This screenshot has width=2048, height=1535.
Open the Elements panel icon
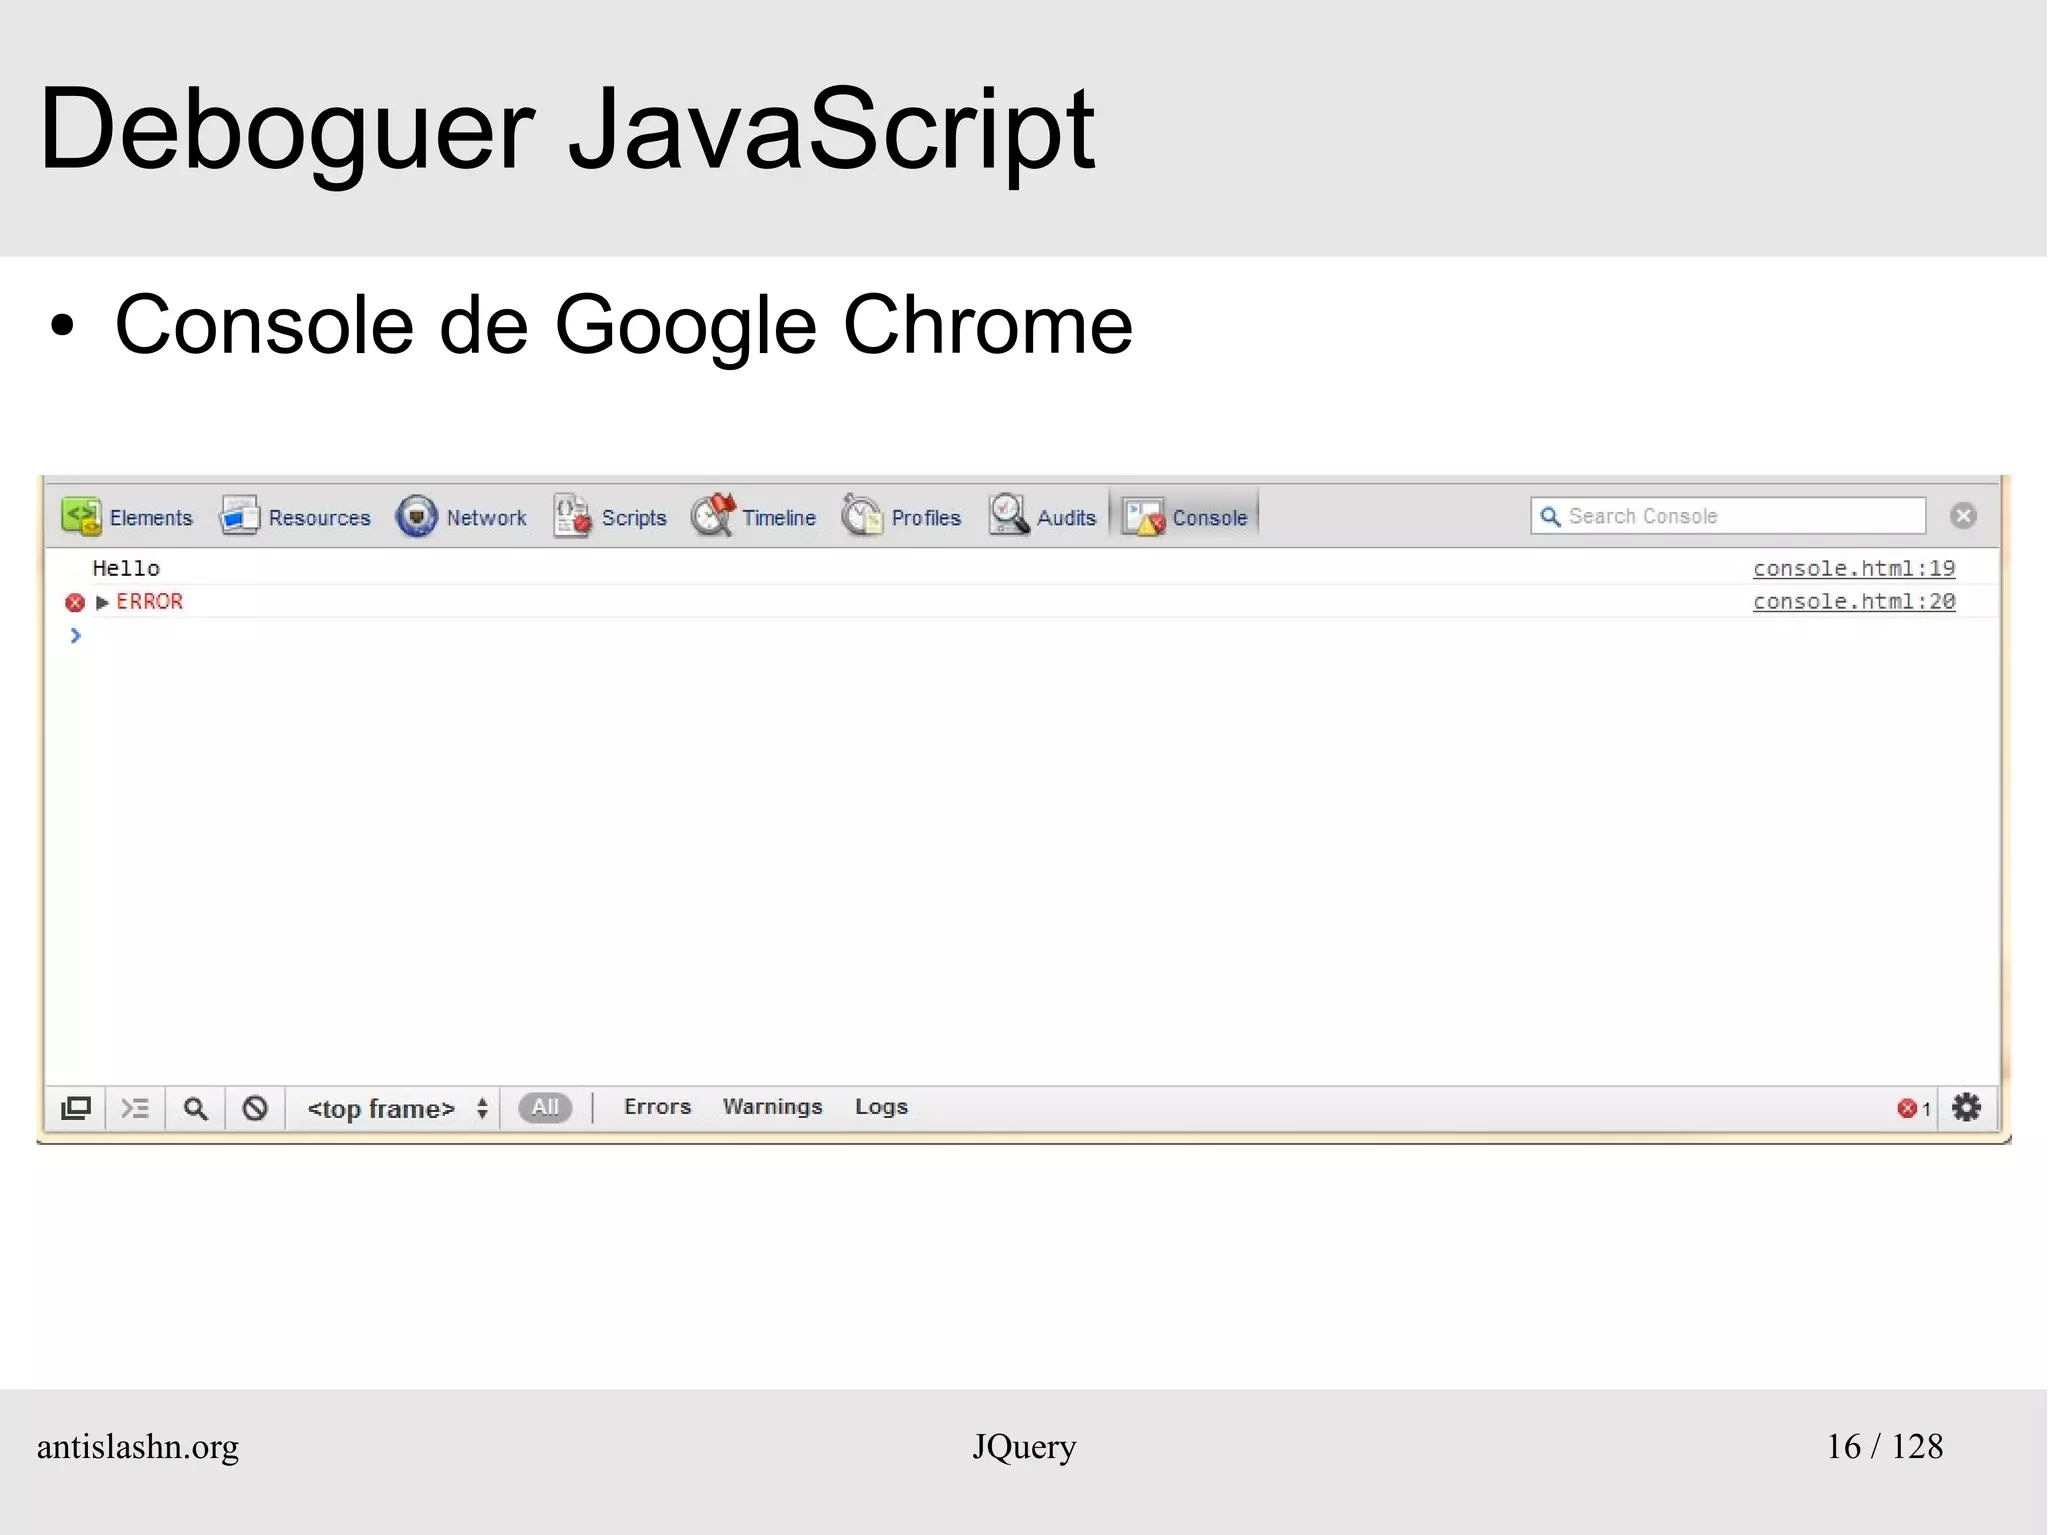click(81, 516)
